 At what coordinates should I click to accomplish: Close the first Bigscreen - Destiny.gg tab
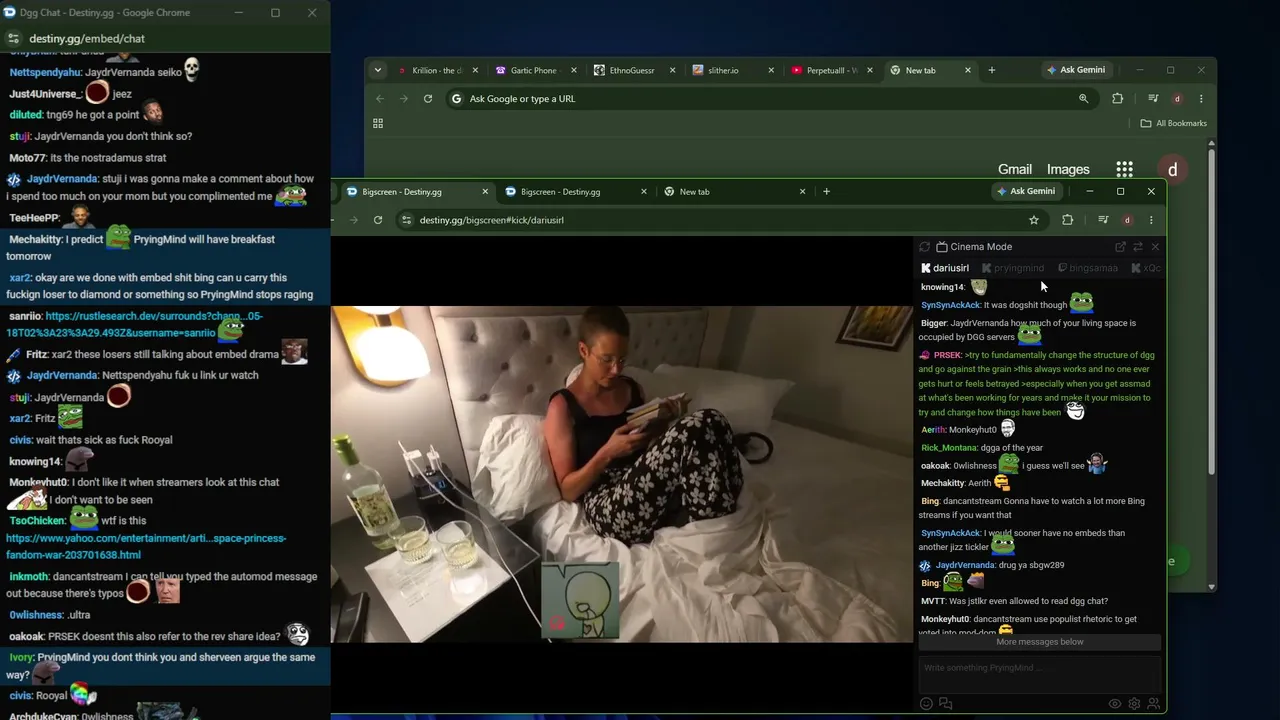click(485, 192)
